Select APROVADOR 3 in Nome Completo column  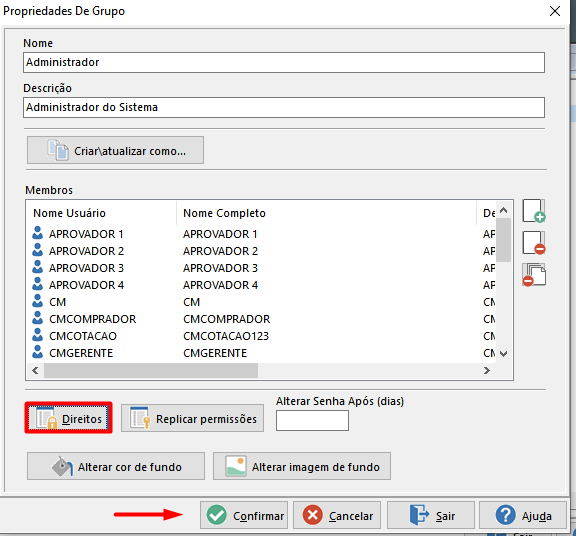click(x=220, y=268)
